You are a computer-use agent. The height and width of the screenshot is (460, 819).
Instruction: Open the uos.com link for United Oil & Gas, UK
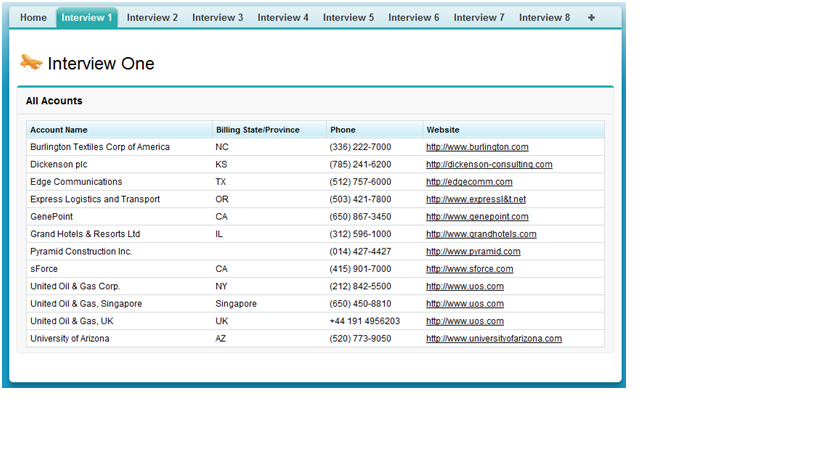[x=465, y=321]
